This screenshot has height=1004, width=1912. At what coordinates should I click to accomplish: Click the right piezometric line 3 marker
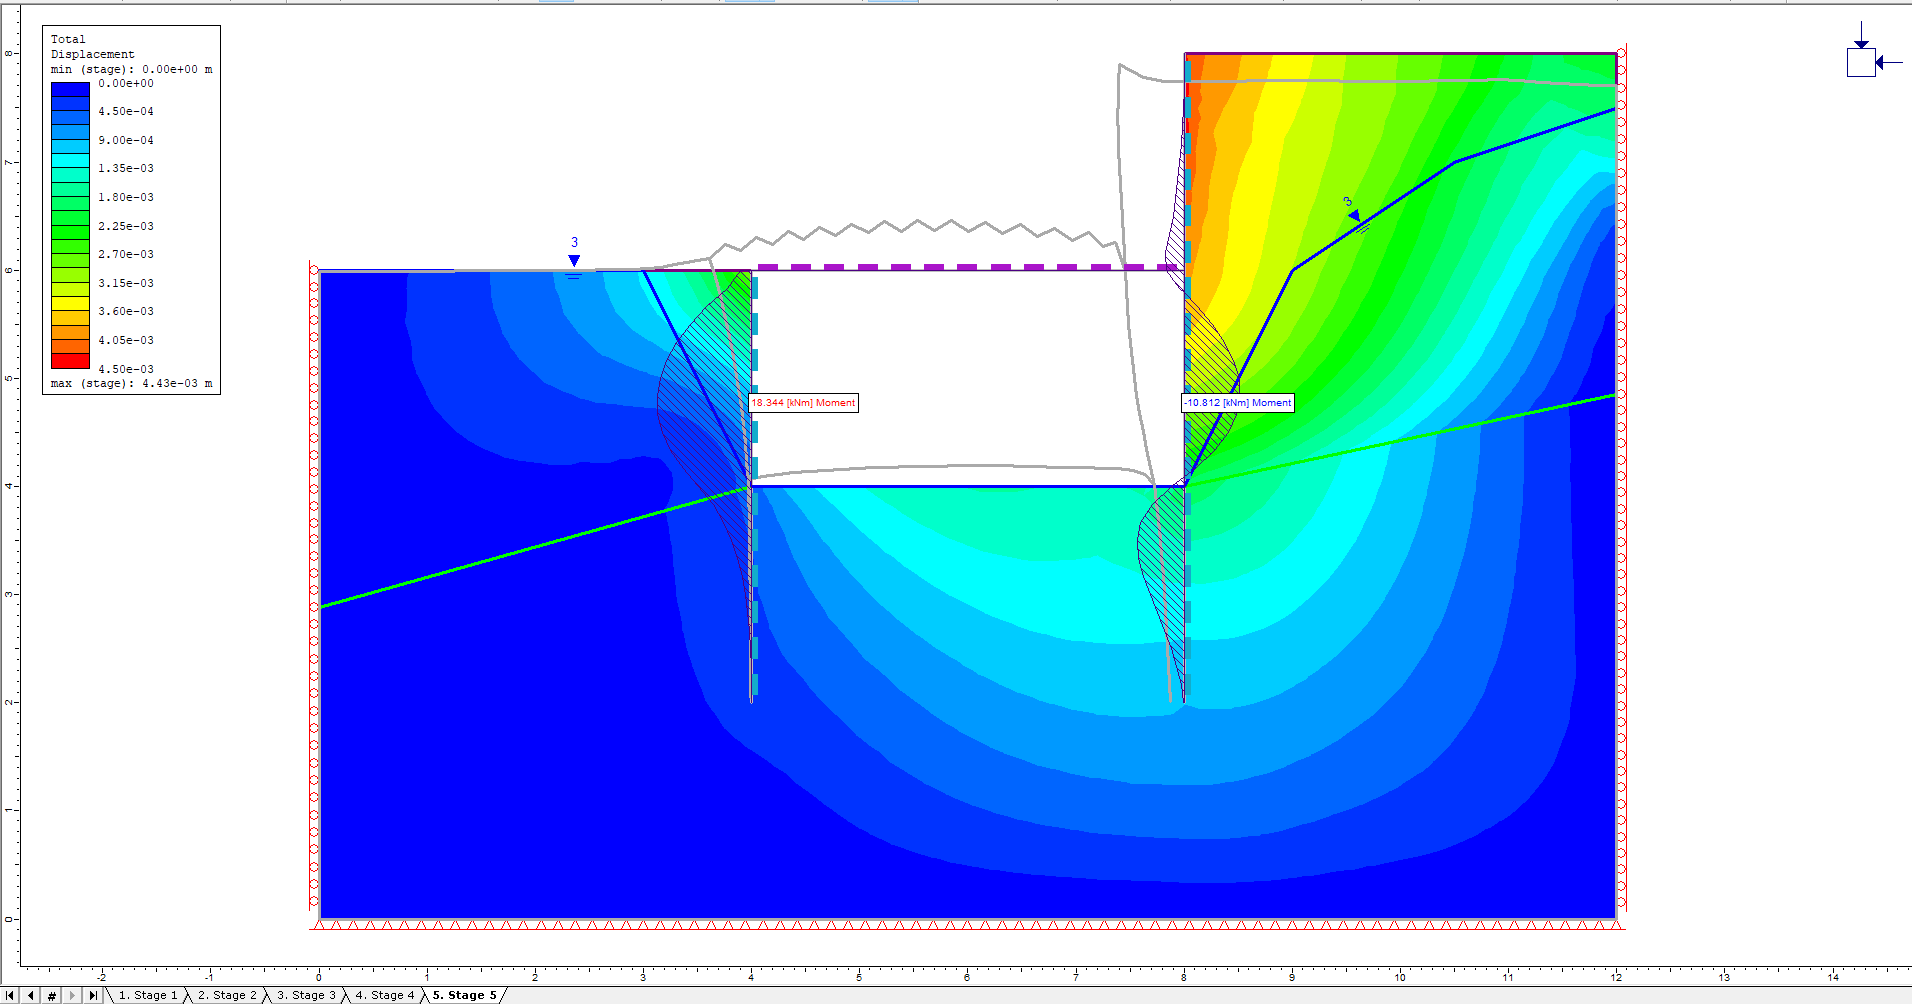1354,214
